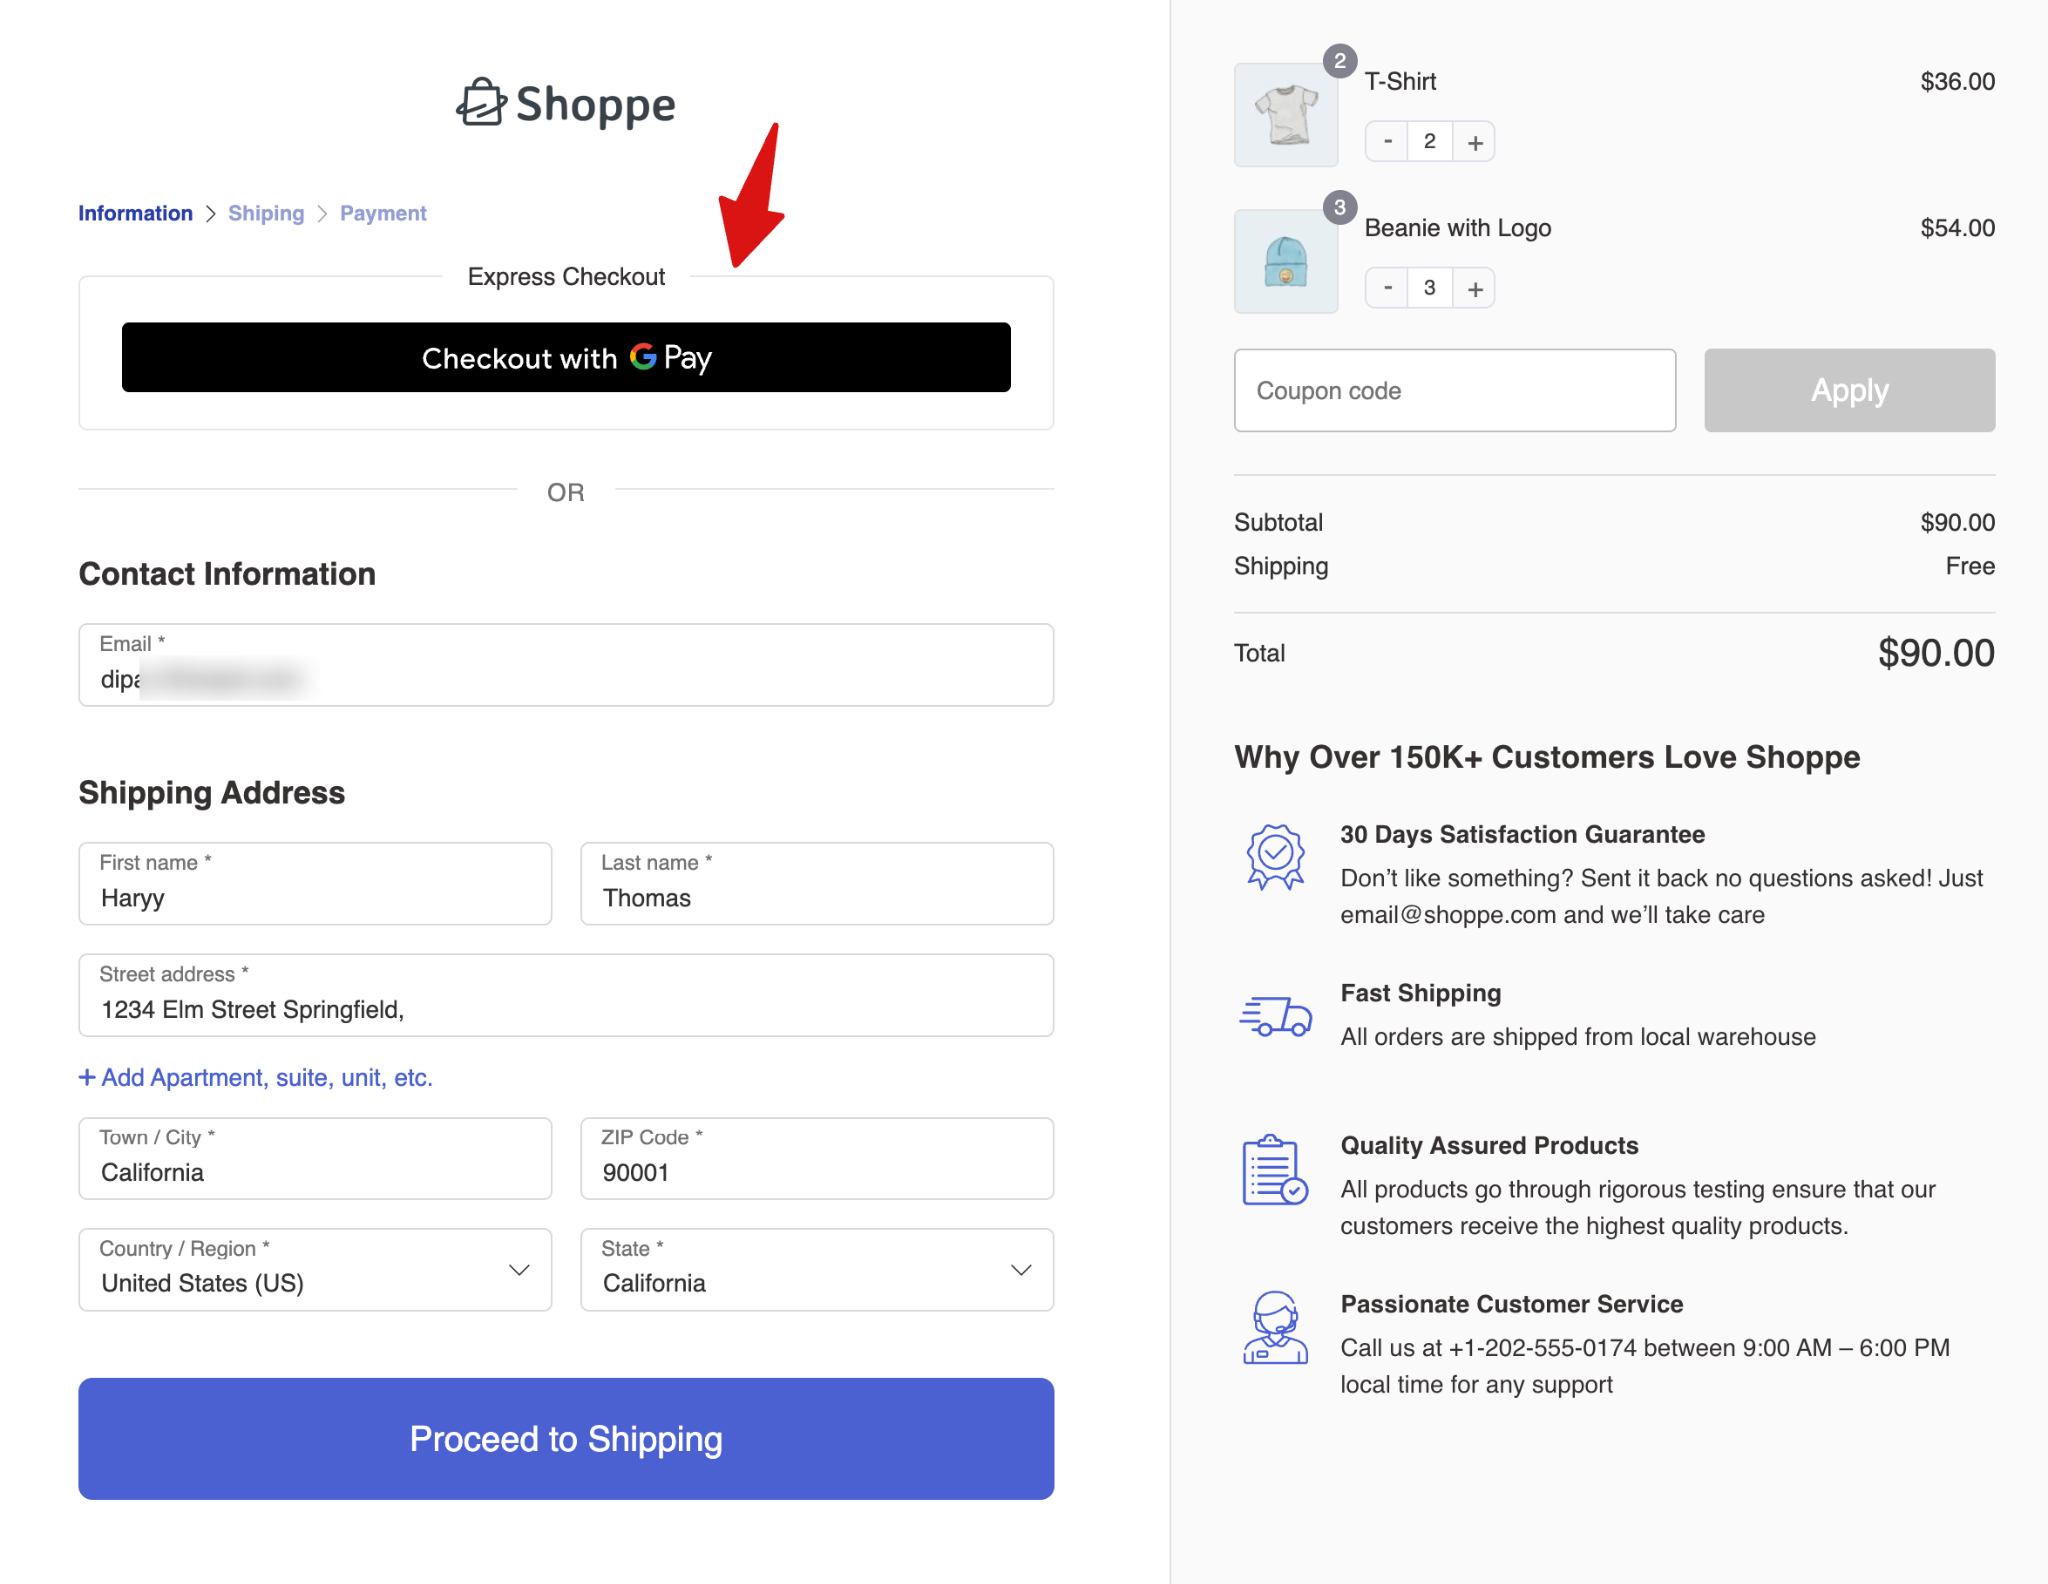Click Proceed to Shipping button
The height and width of the screenshot is (1584, 2048).
tap(566, 1438)
